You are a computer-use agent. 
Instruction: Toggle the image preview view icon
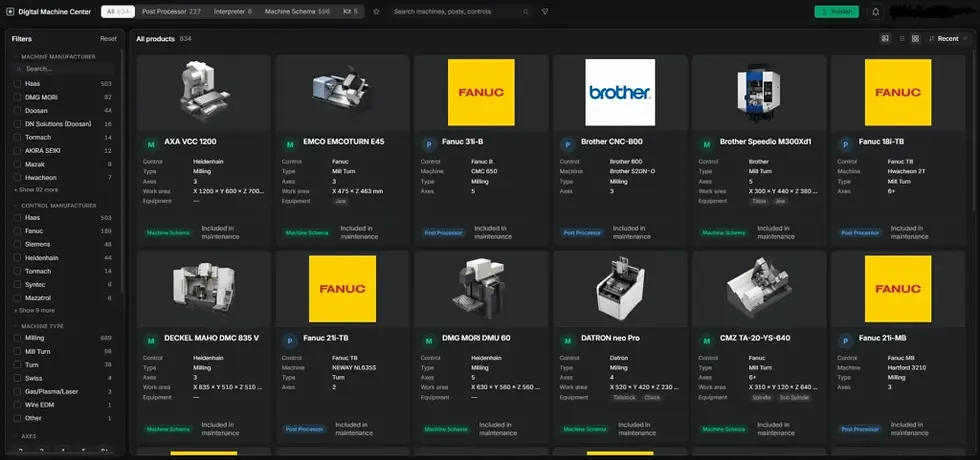tap(885, 39)
